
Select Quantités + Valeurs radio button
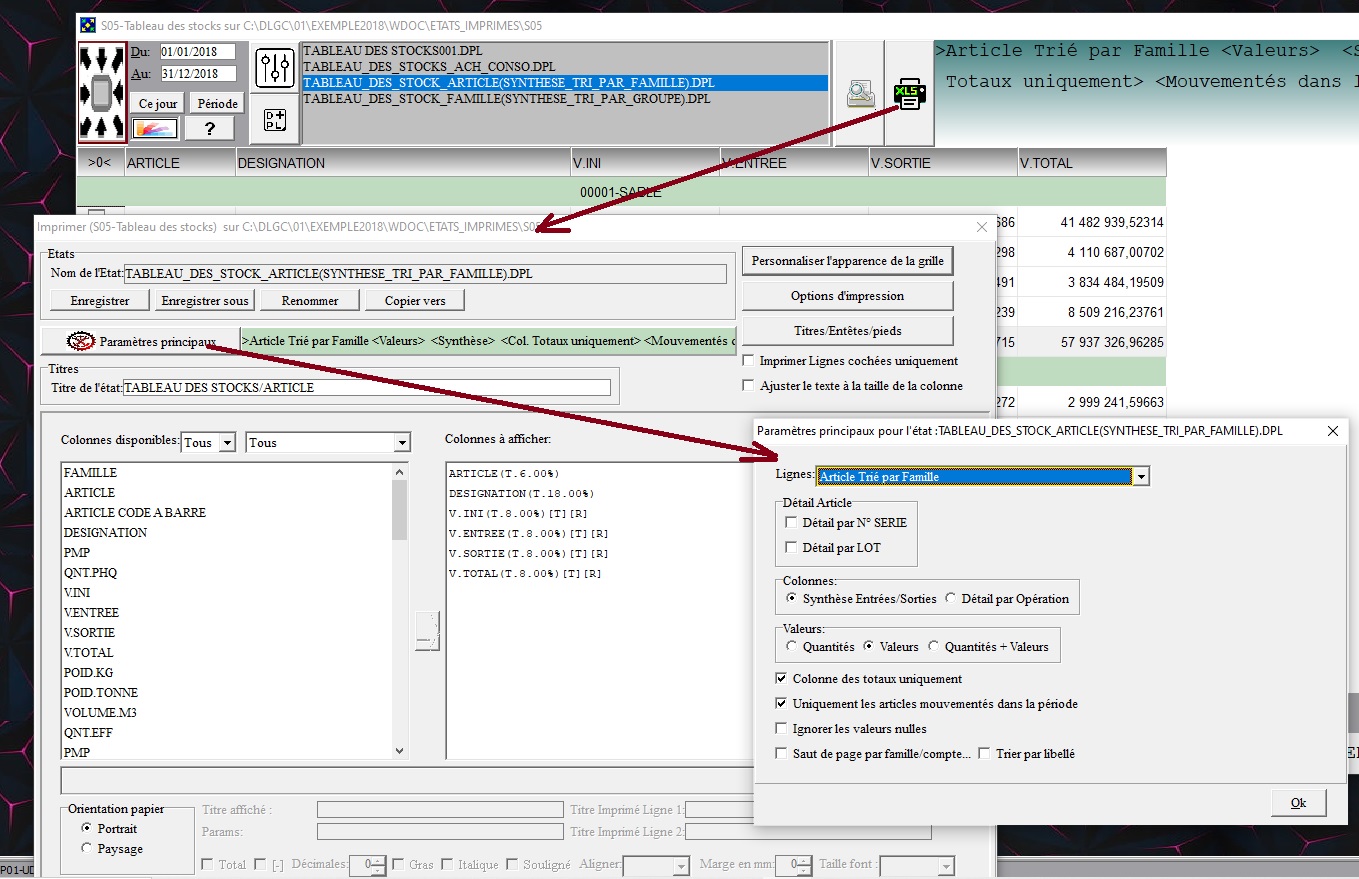[x=934, y=646]
